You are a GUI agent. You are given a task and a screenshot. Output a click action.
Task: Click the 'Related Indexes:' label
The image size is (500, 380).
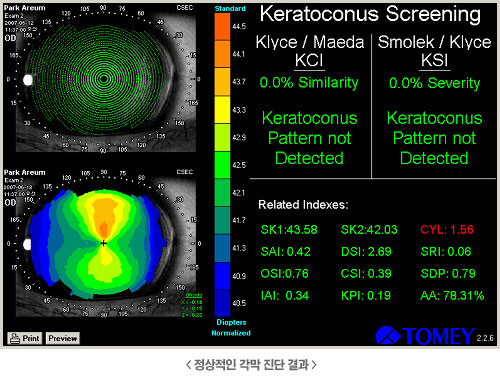tap(303, 205)
